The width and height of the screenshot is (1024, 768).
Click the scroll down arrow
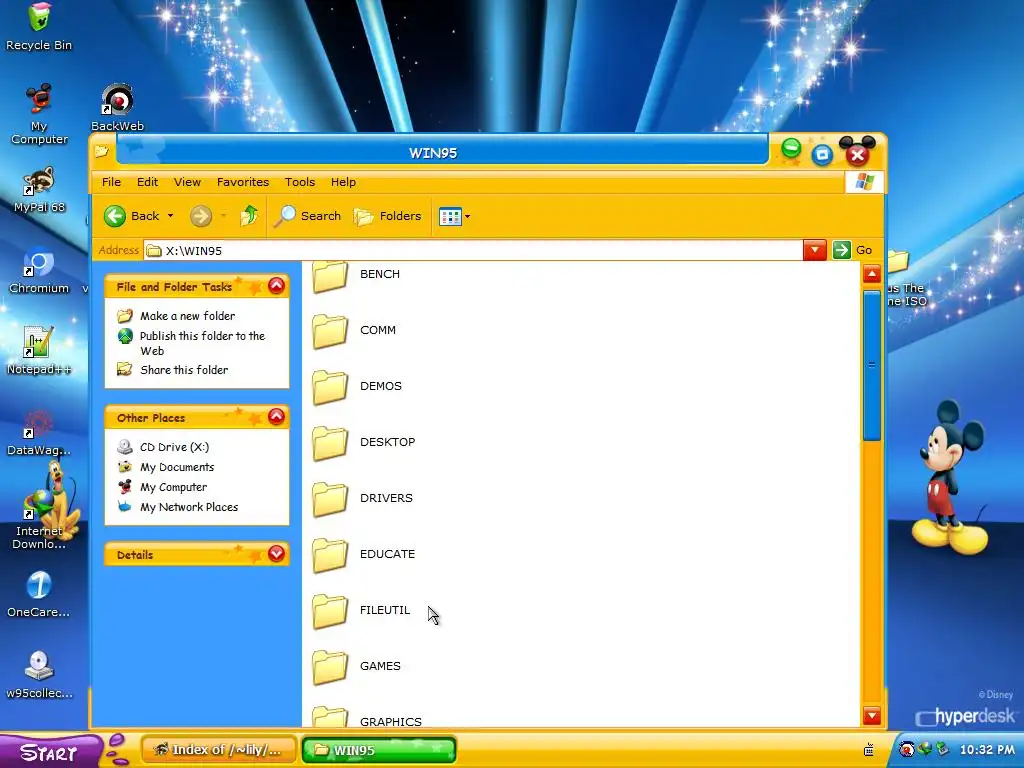[872, 716]
